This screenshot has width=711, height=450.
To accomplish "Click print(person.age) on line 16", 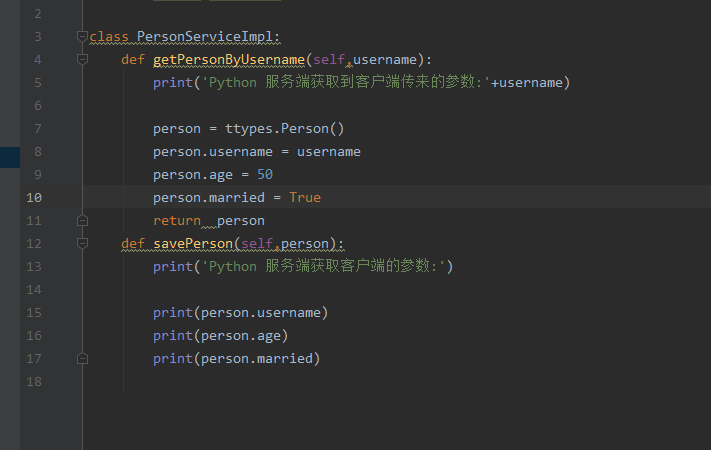I will click(220, 335).
